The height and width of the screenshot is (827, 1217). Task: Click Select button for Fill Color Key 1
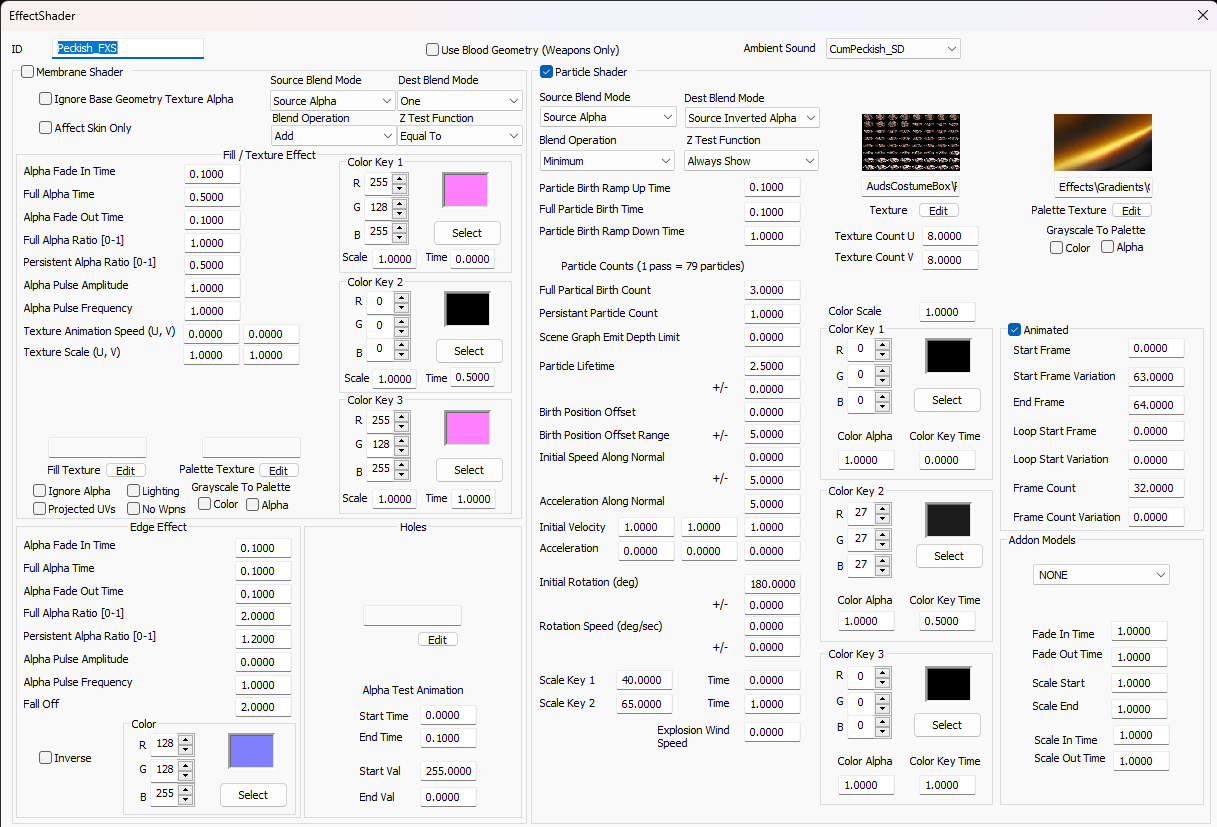(x=467, y=233)
